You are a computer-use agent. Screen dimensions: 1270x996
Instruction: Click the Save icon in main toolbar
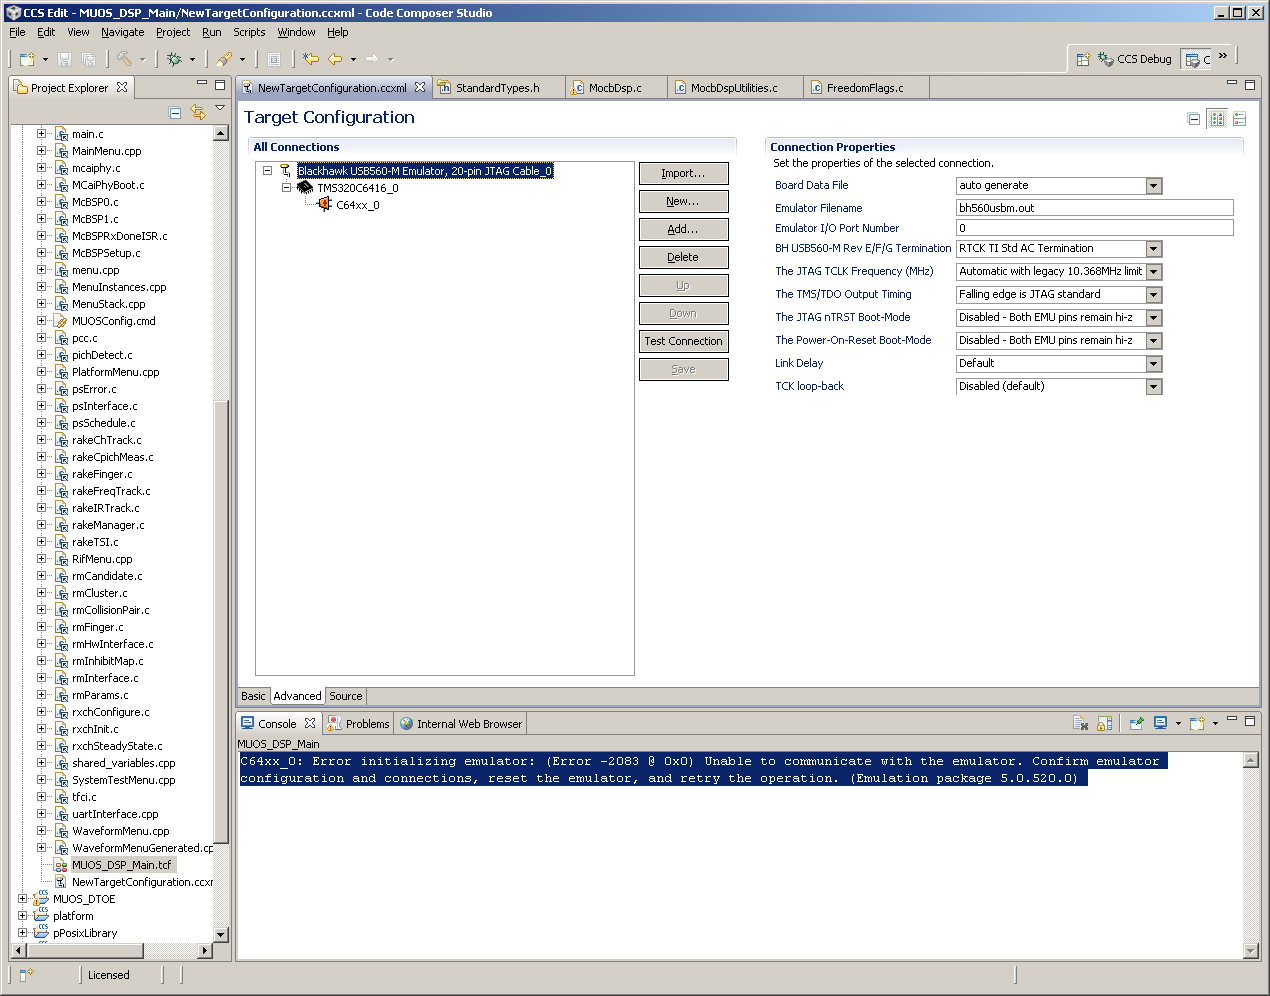tap(64, 59)
